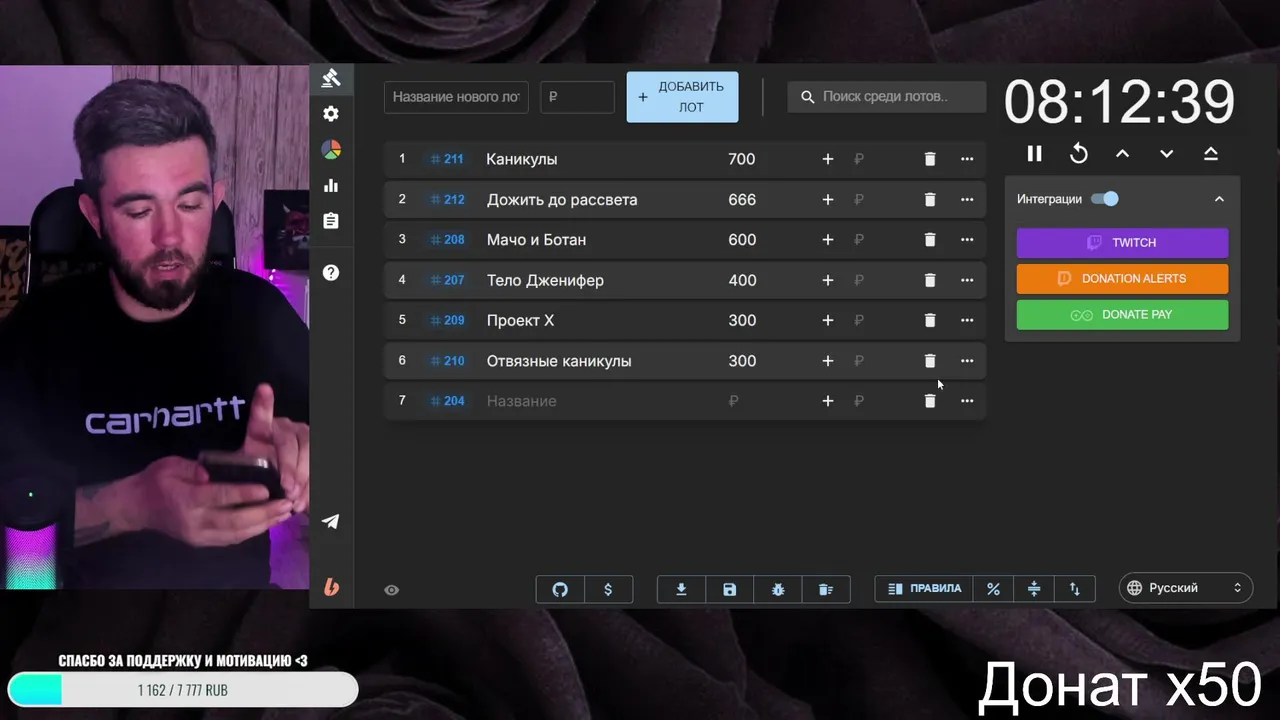Click the orange Boosty logo icon

click(x=331, y=588)
